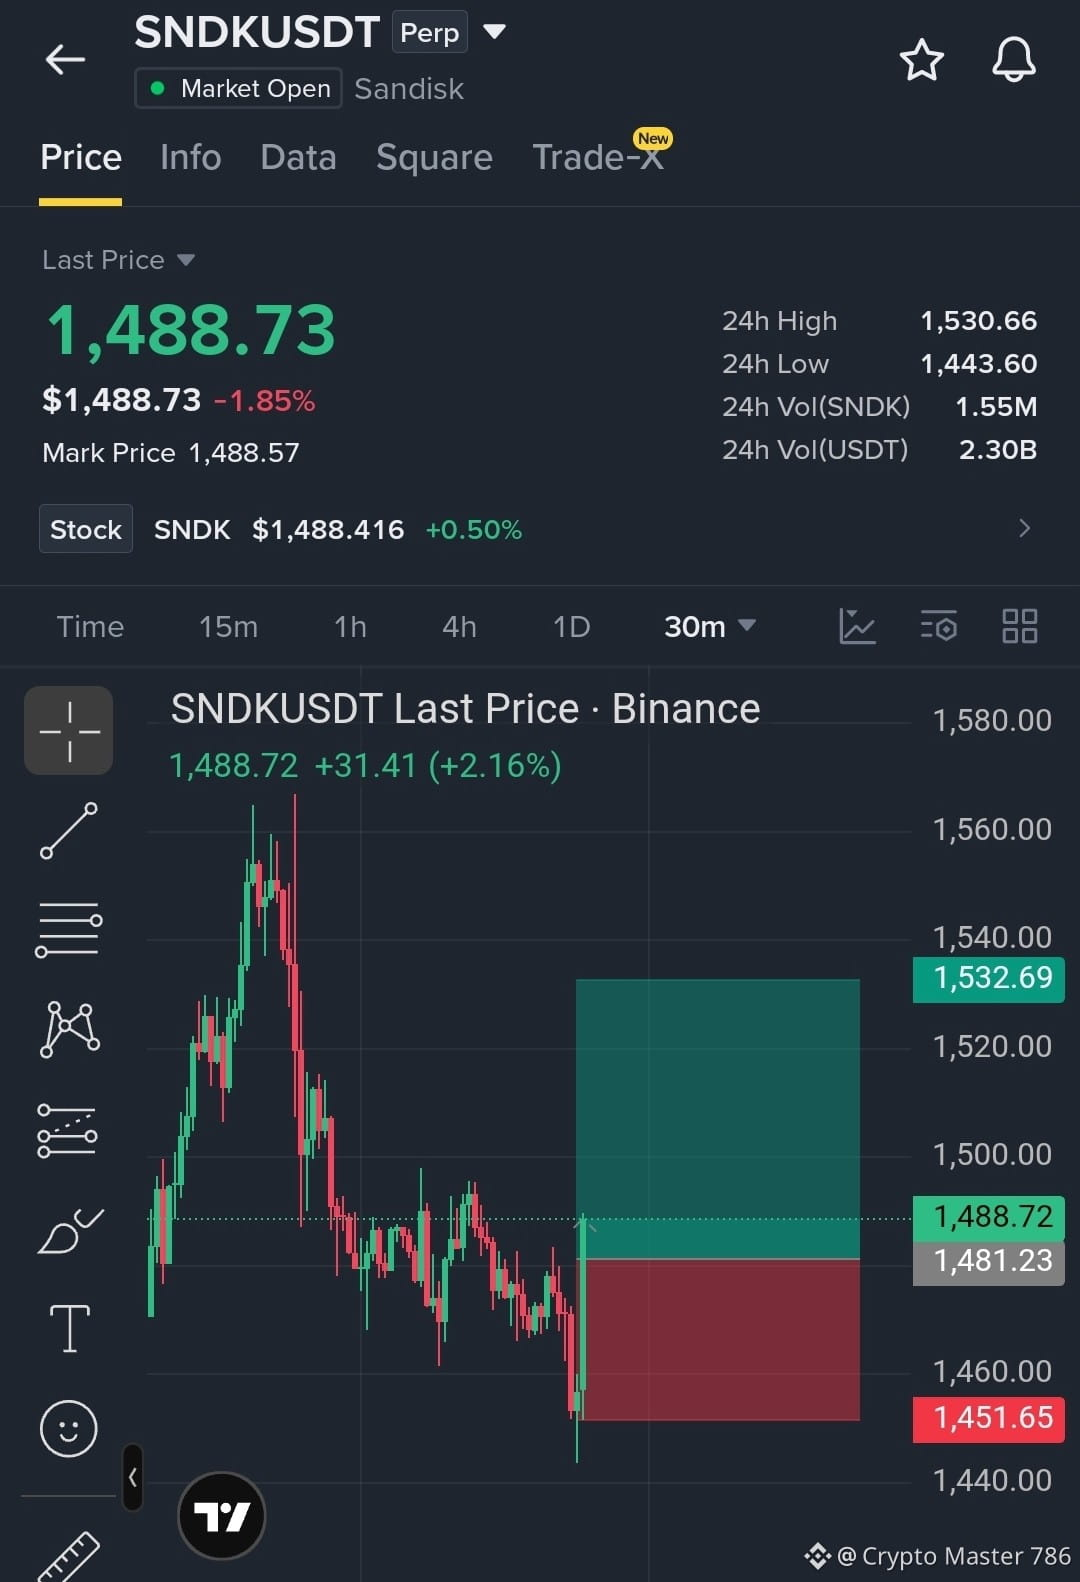Image resolution: width=1080 pixels, height=1582 pixels.
Task: Tap the 24h Vol(USDT) value 2.30B
Action: tap(997, 450)
